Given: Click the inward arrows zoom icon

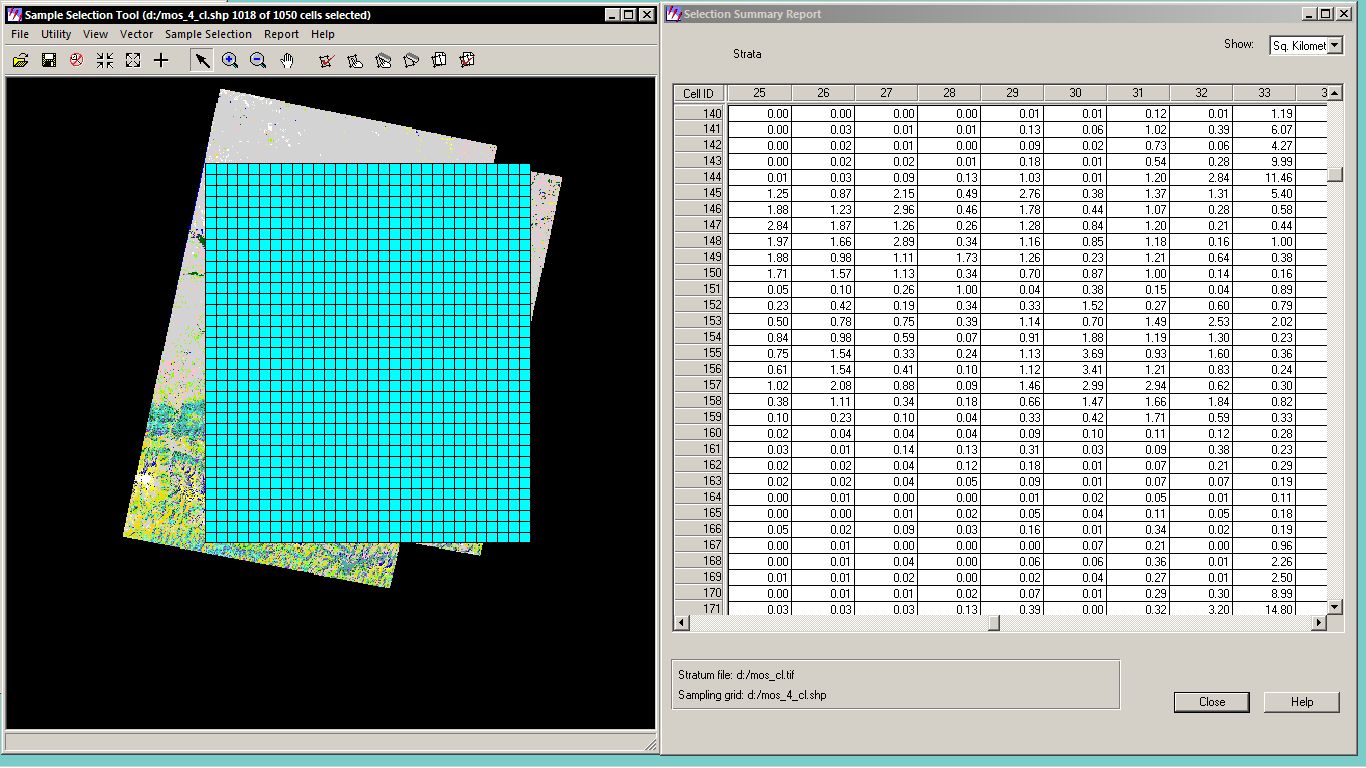Looking at the screenshot, I should [105, 61].
